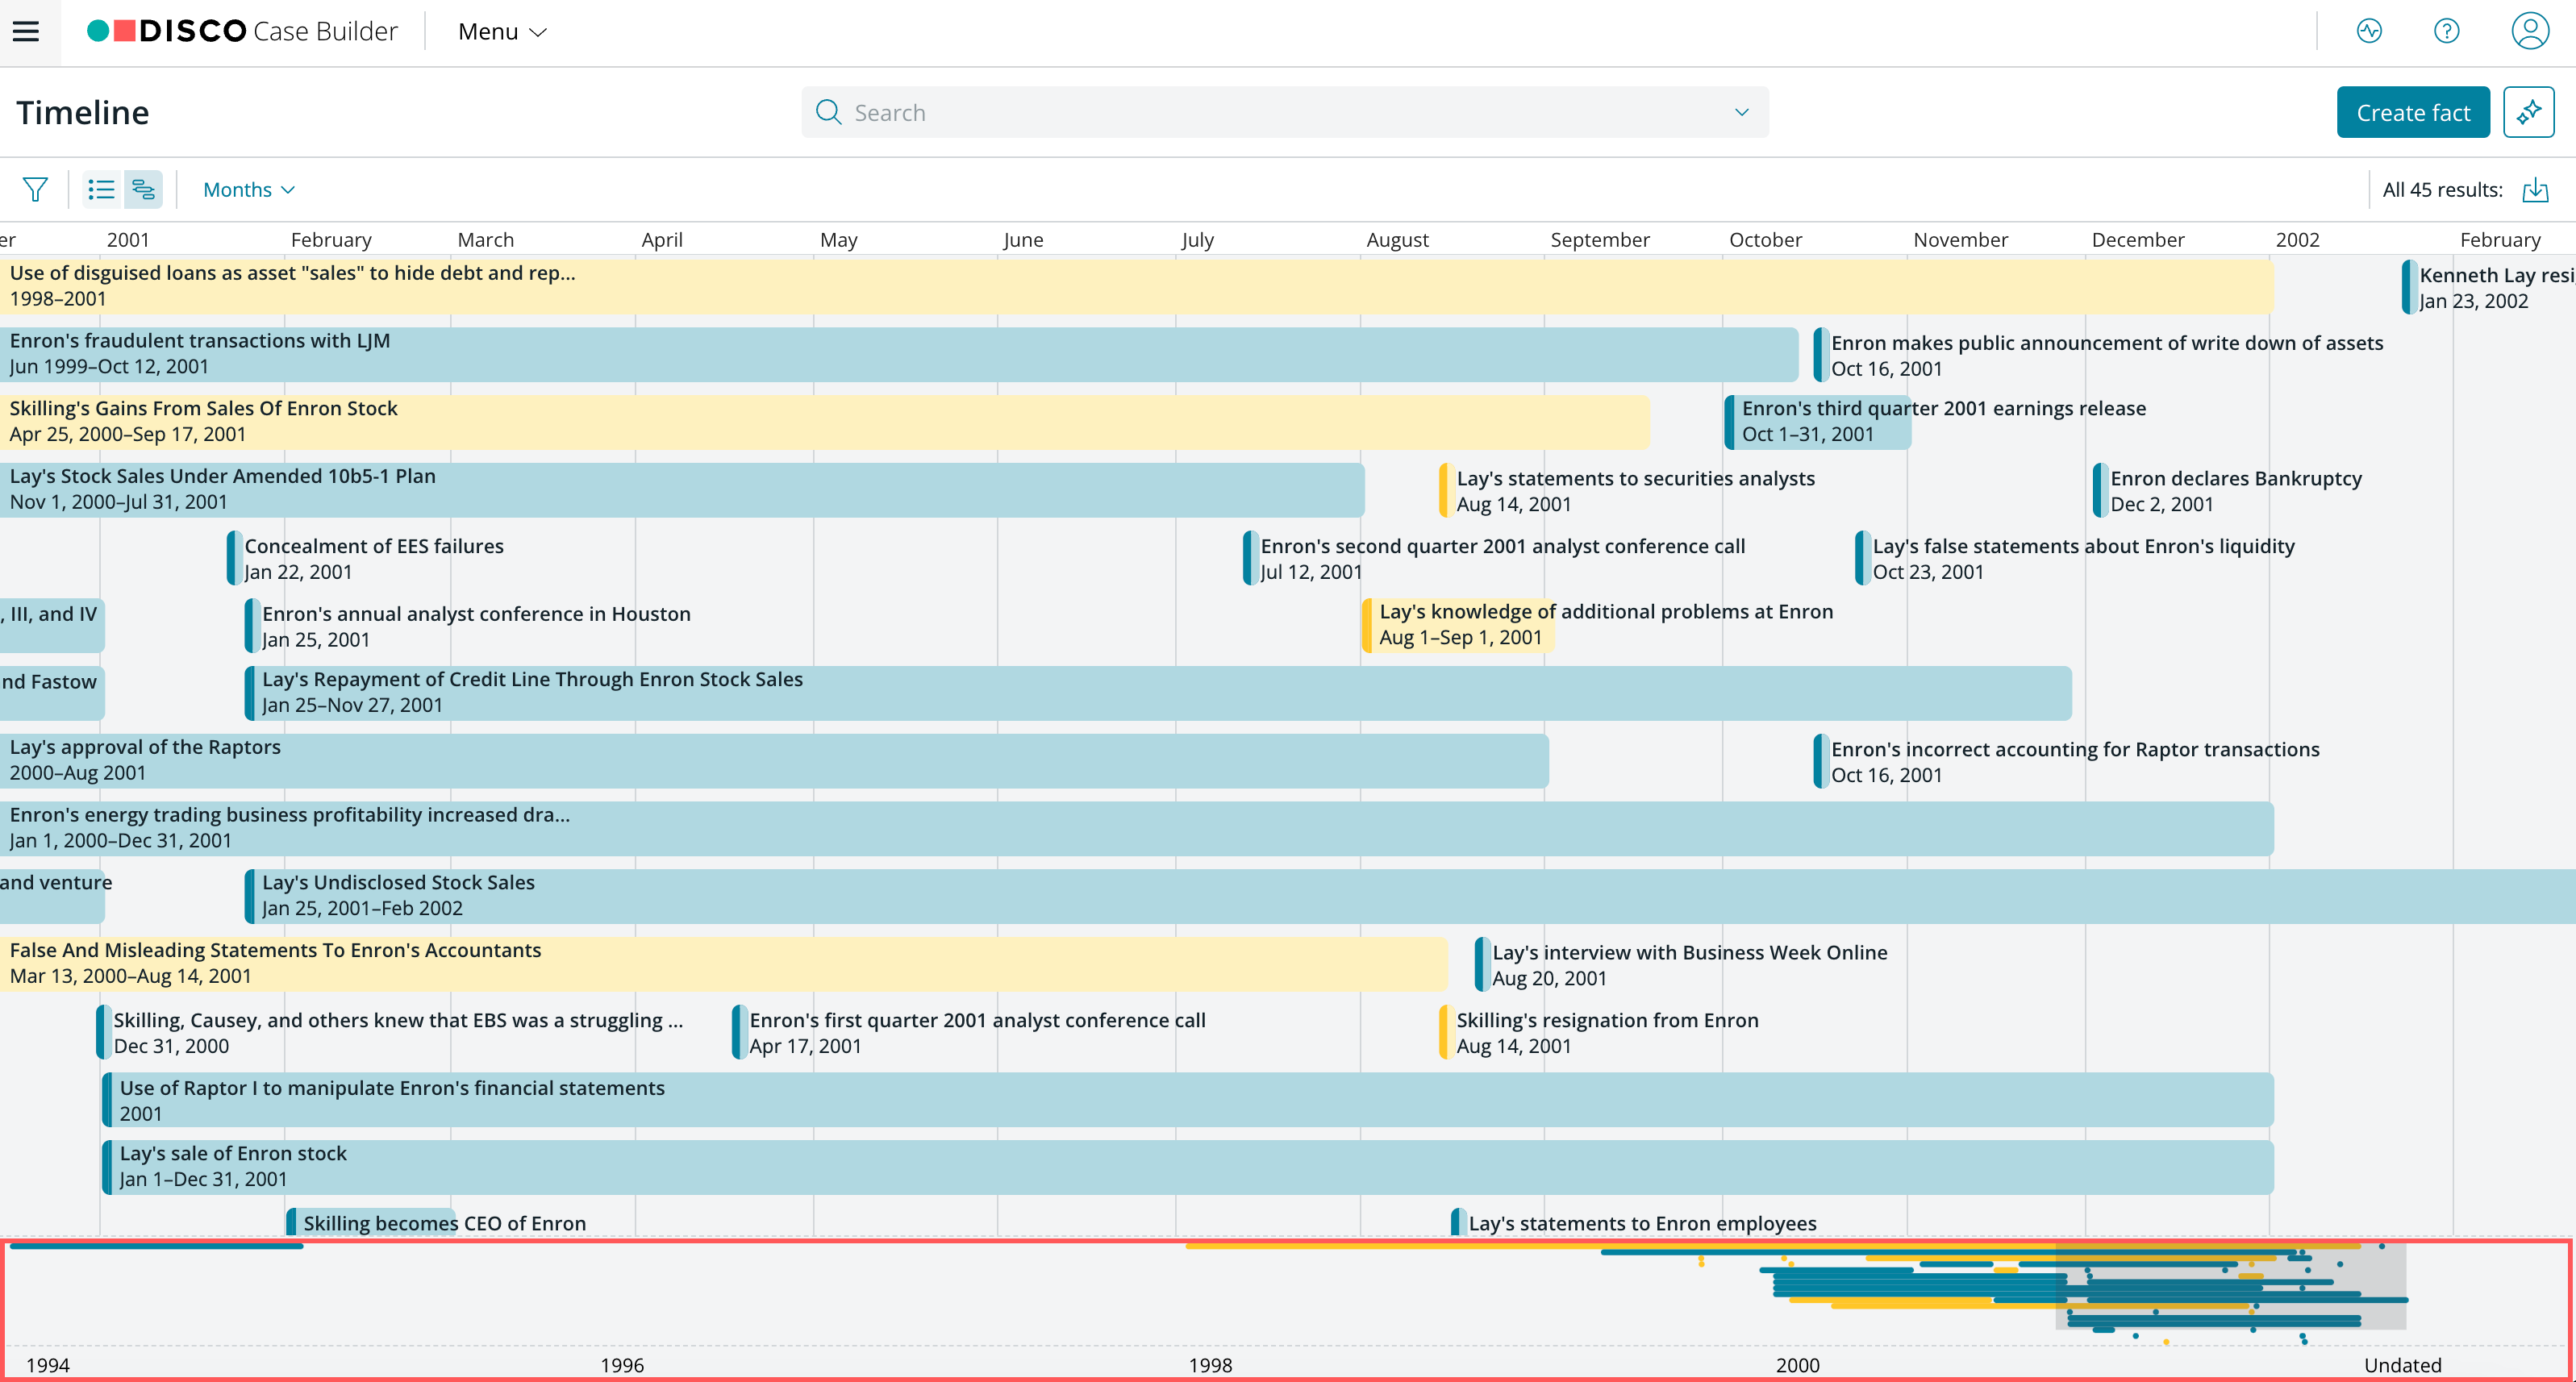Open Skilling's resignation from Enron event
Viewport: 2576px width, 1382px height.
point(1599,1033)
